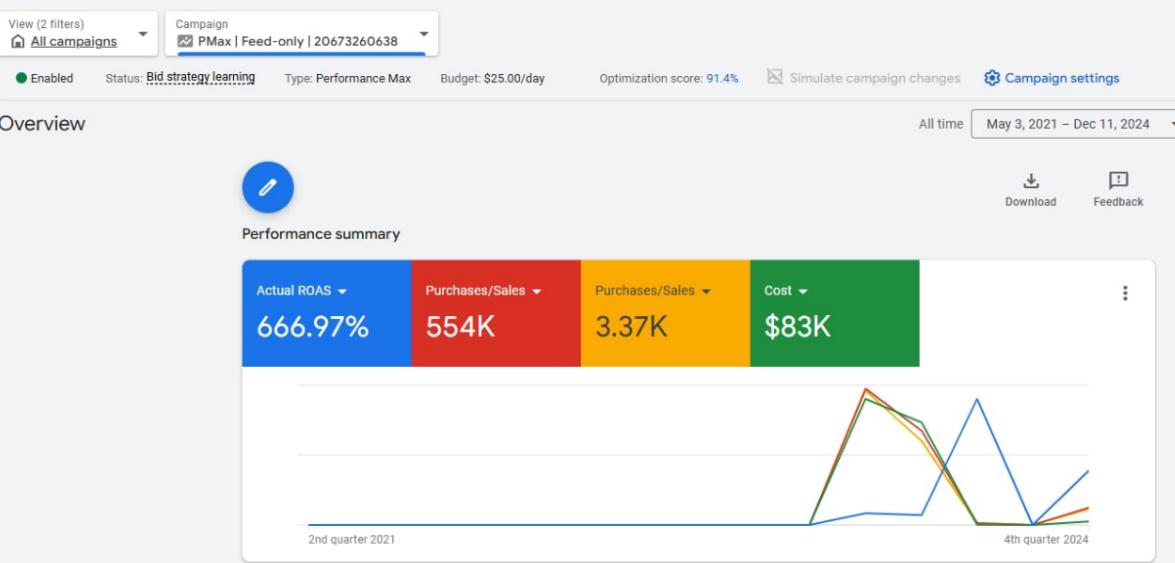Open the Cost metric dropdown
This screenshot has width=1175, height=563.
coord(803,291)
